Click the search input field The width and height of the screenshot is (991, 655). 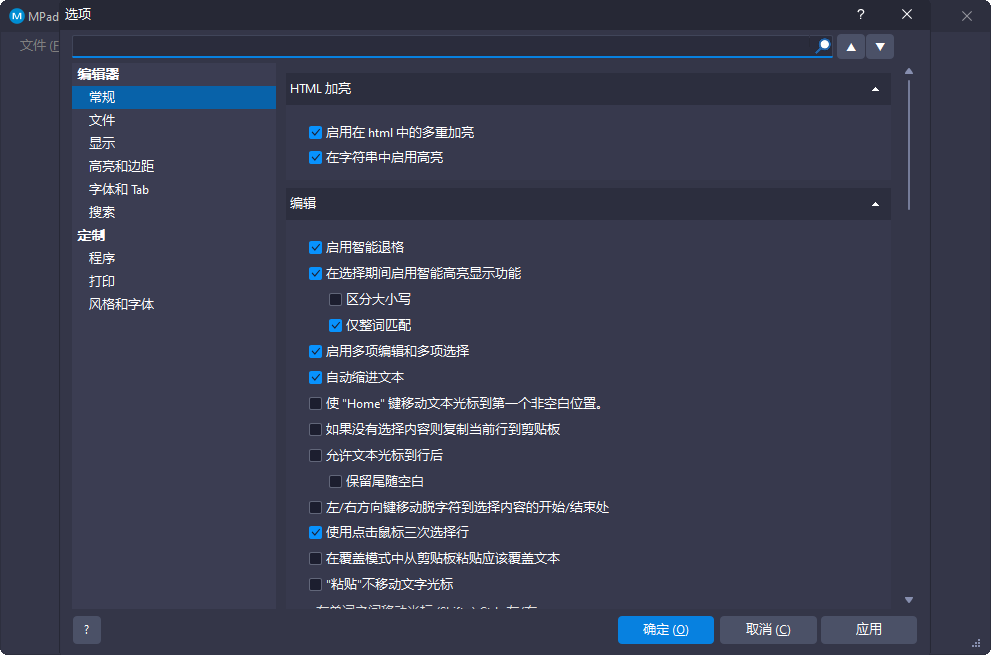(440, 45)
